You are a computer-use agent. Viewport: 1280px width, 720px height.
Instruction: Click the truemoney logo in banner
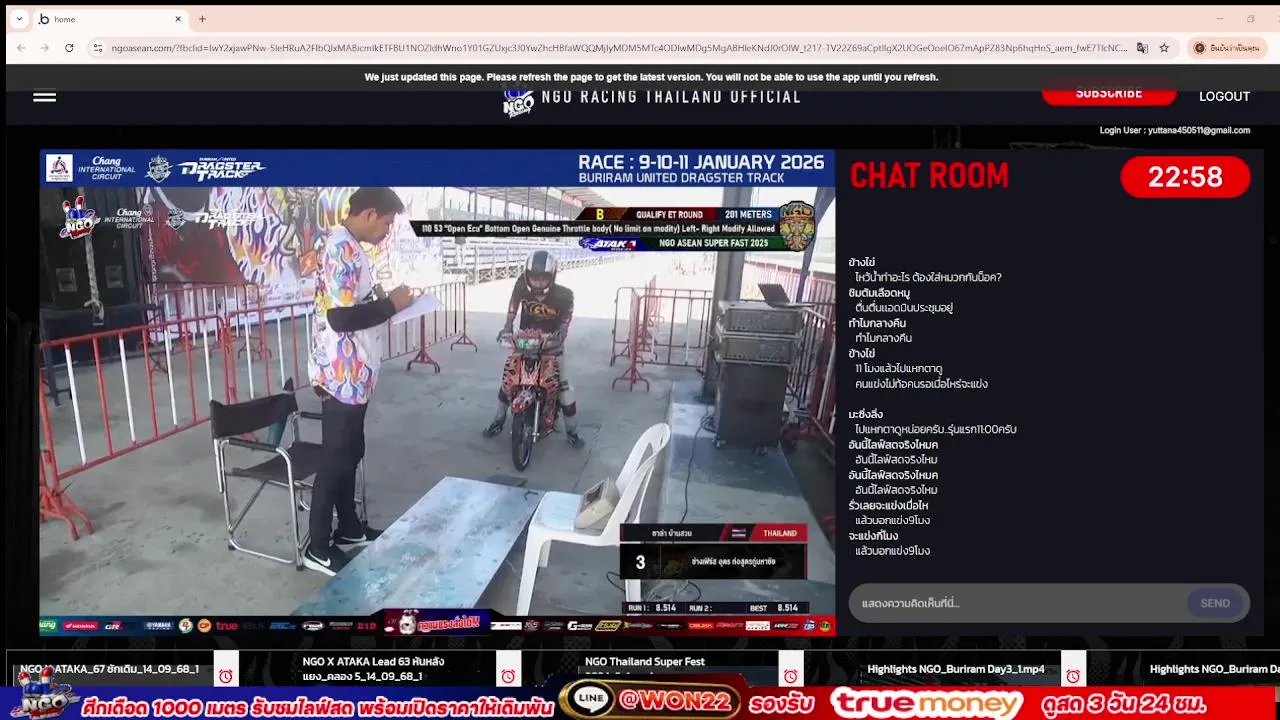[926, 702]
